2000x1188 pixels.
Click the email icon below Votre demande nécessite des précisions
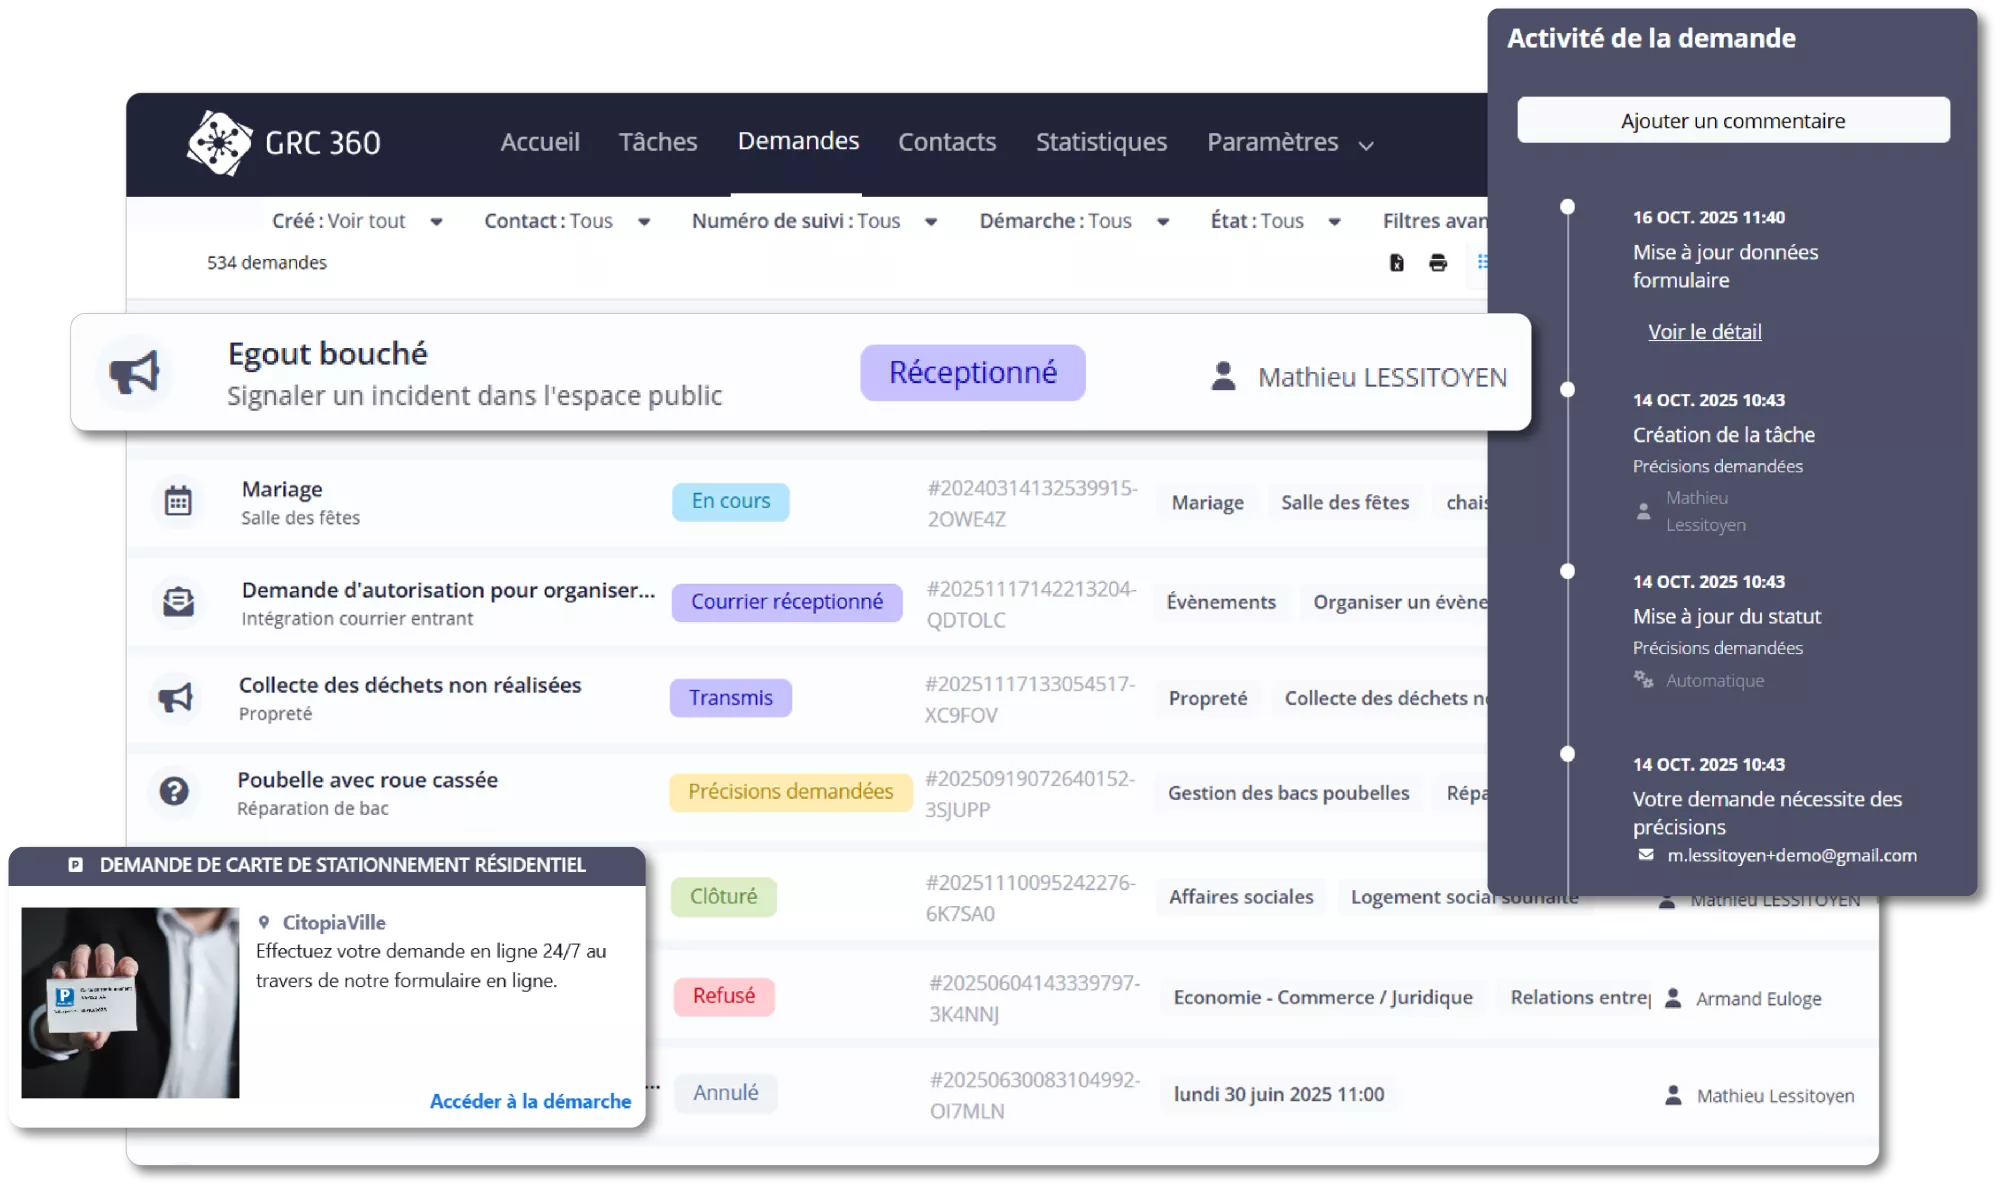point(1642,856)
